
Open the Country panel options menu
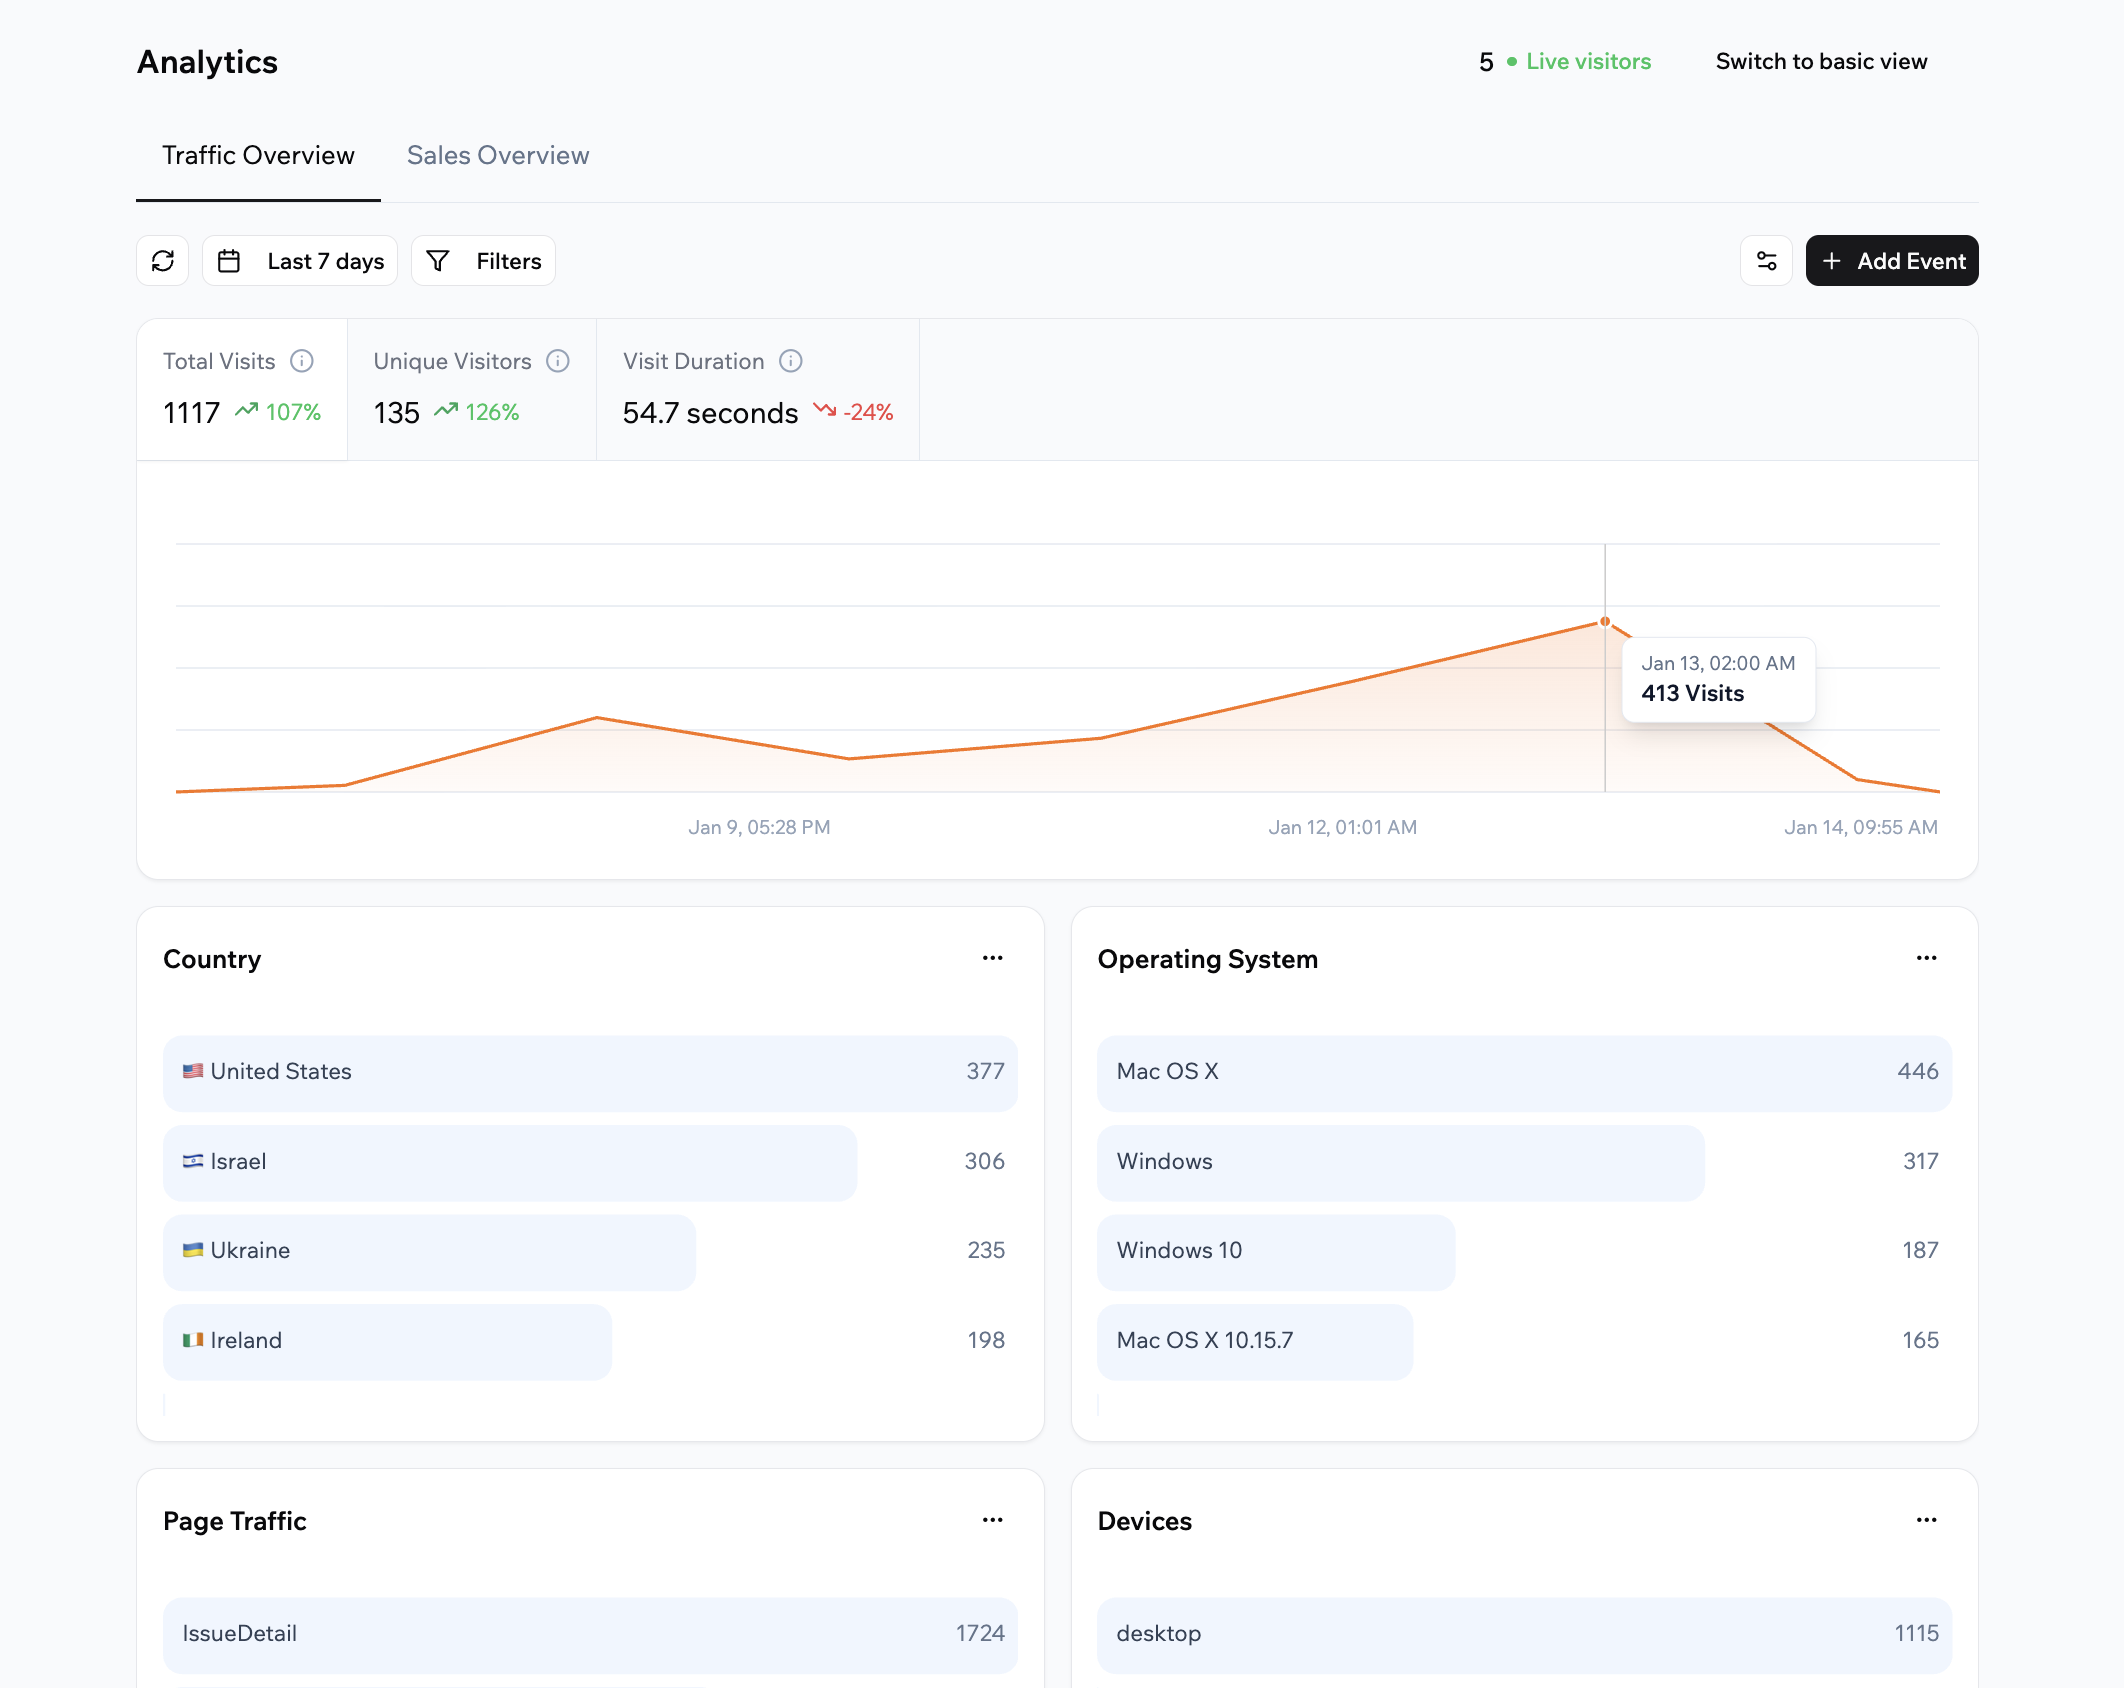point(992,958)
